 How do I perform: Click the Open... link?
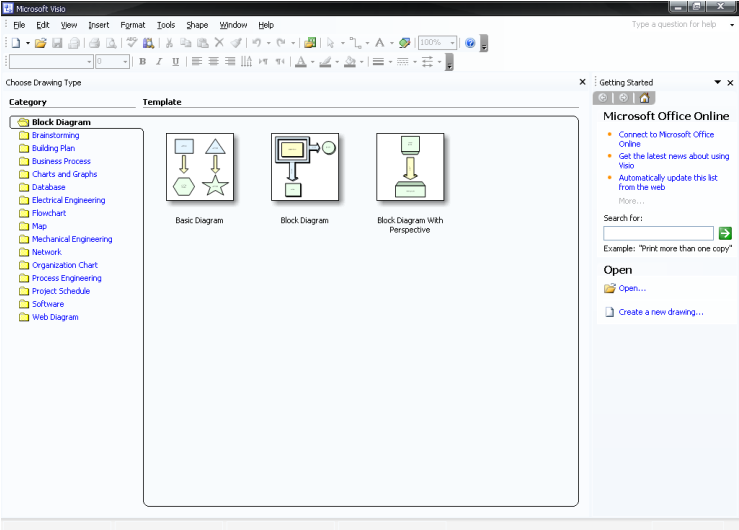[632, 288]
